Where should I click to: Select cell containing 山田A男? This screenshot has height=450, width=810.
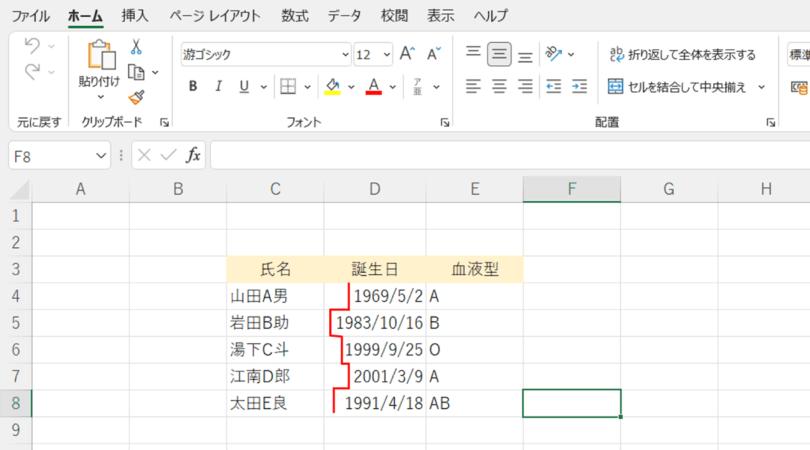tap(275, 296)
